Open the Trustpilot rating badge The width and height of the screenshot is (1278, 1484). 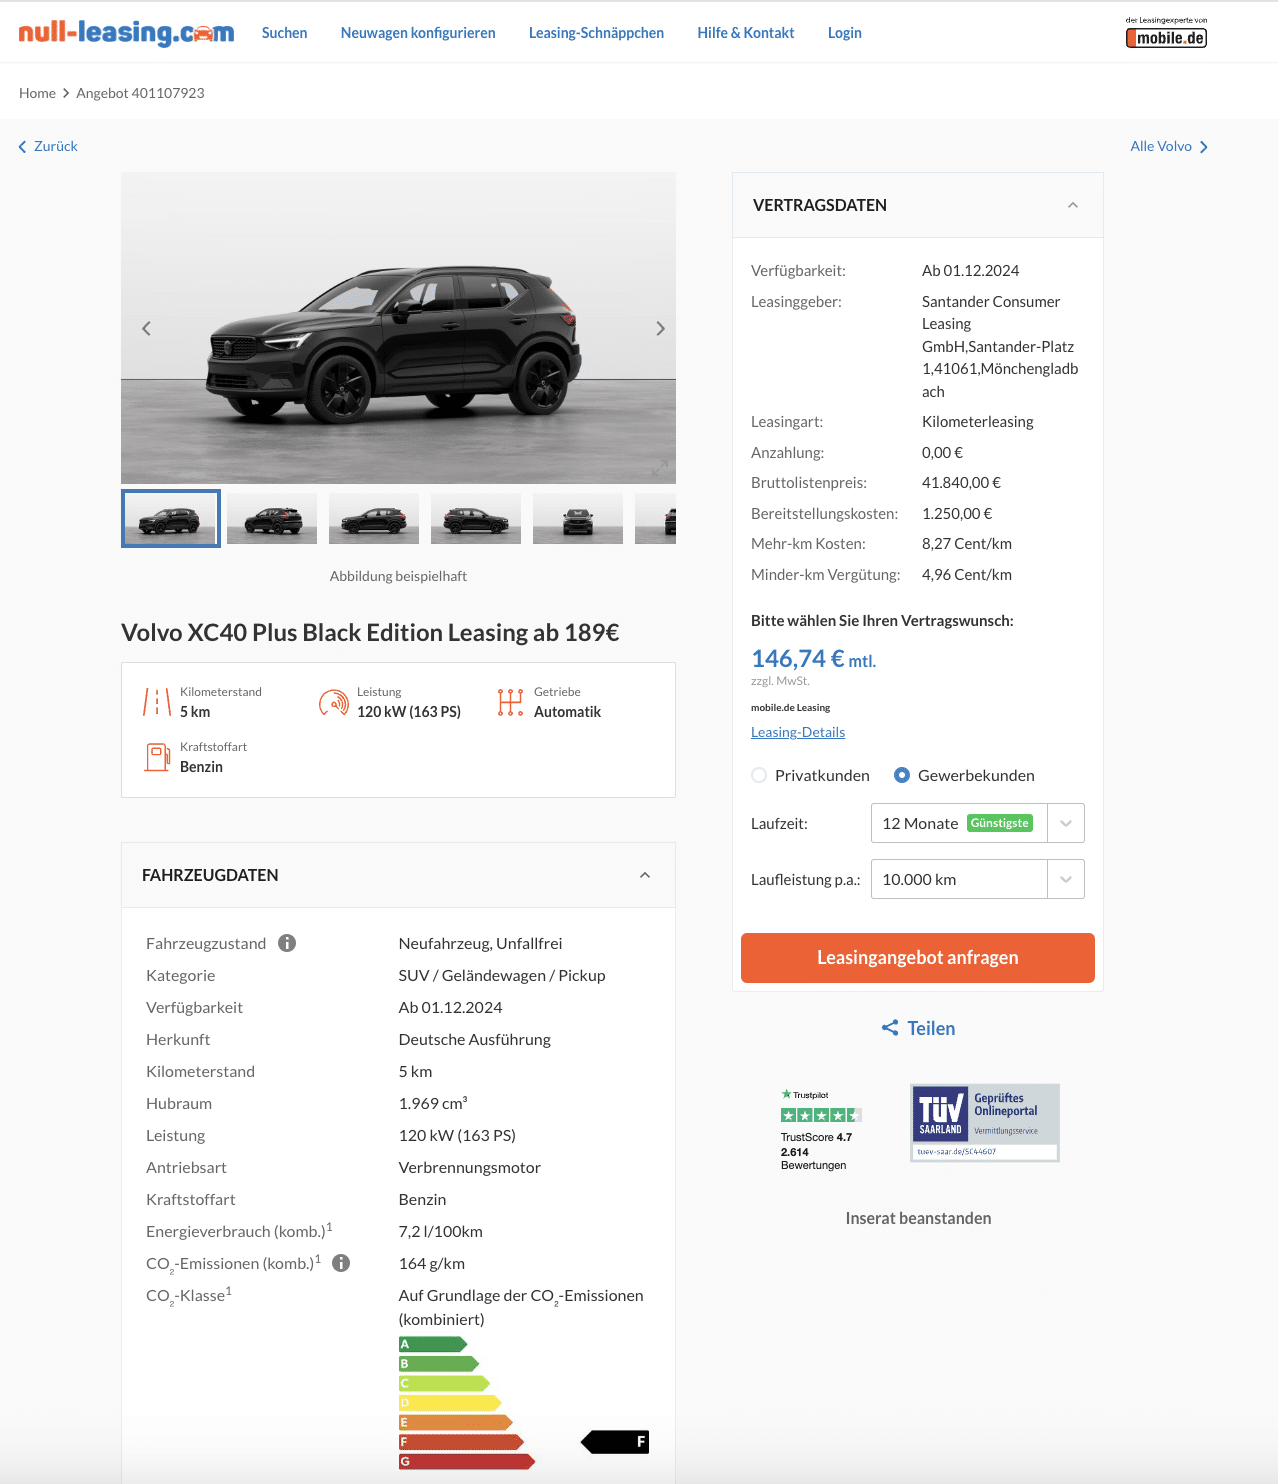click(x=821, y=1130)
